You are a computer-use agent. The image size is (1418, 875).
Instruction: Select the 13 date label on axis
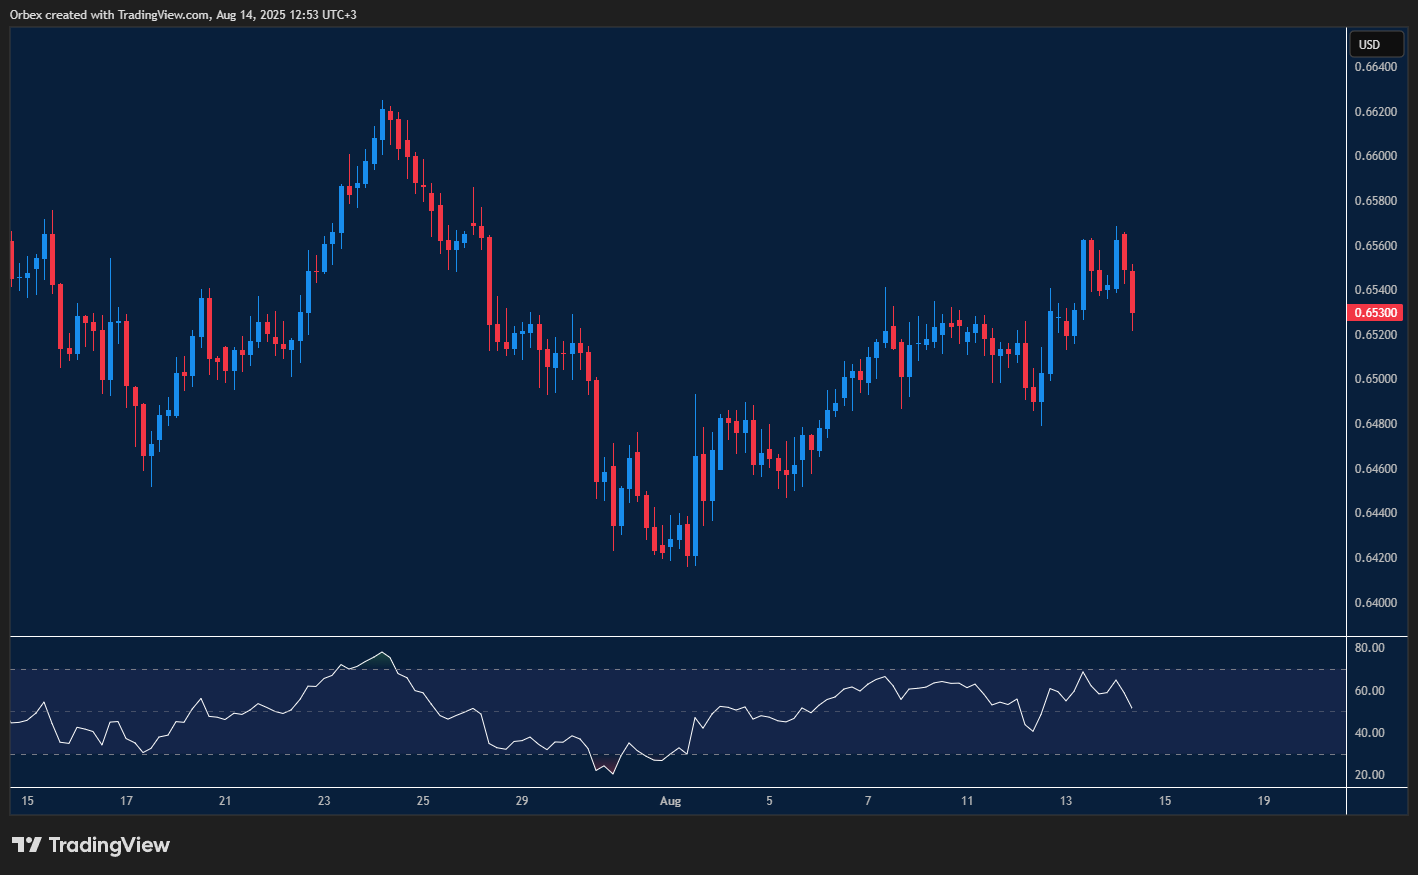point(1064,801)
